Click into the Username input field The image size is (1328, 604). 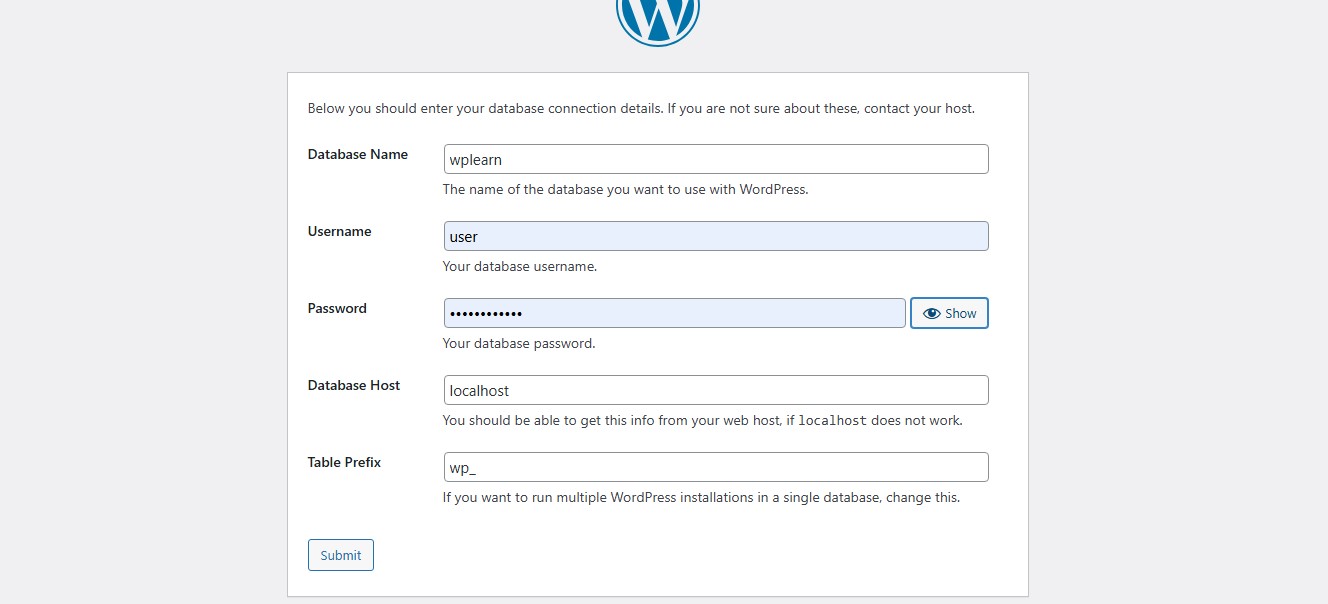[x=715, y=236]
